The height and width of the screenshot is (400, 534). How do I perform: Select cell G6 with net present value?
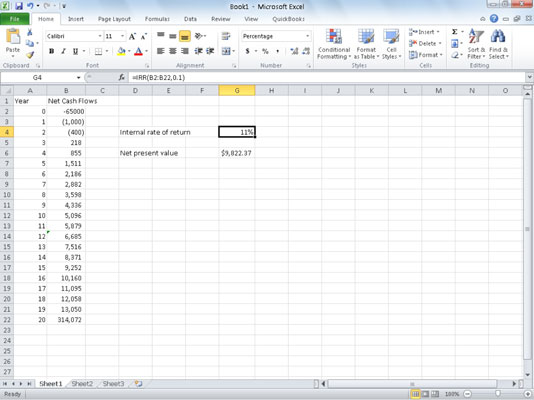point(237,153)
